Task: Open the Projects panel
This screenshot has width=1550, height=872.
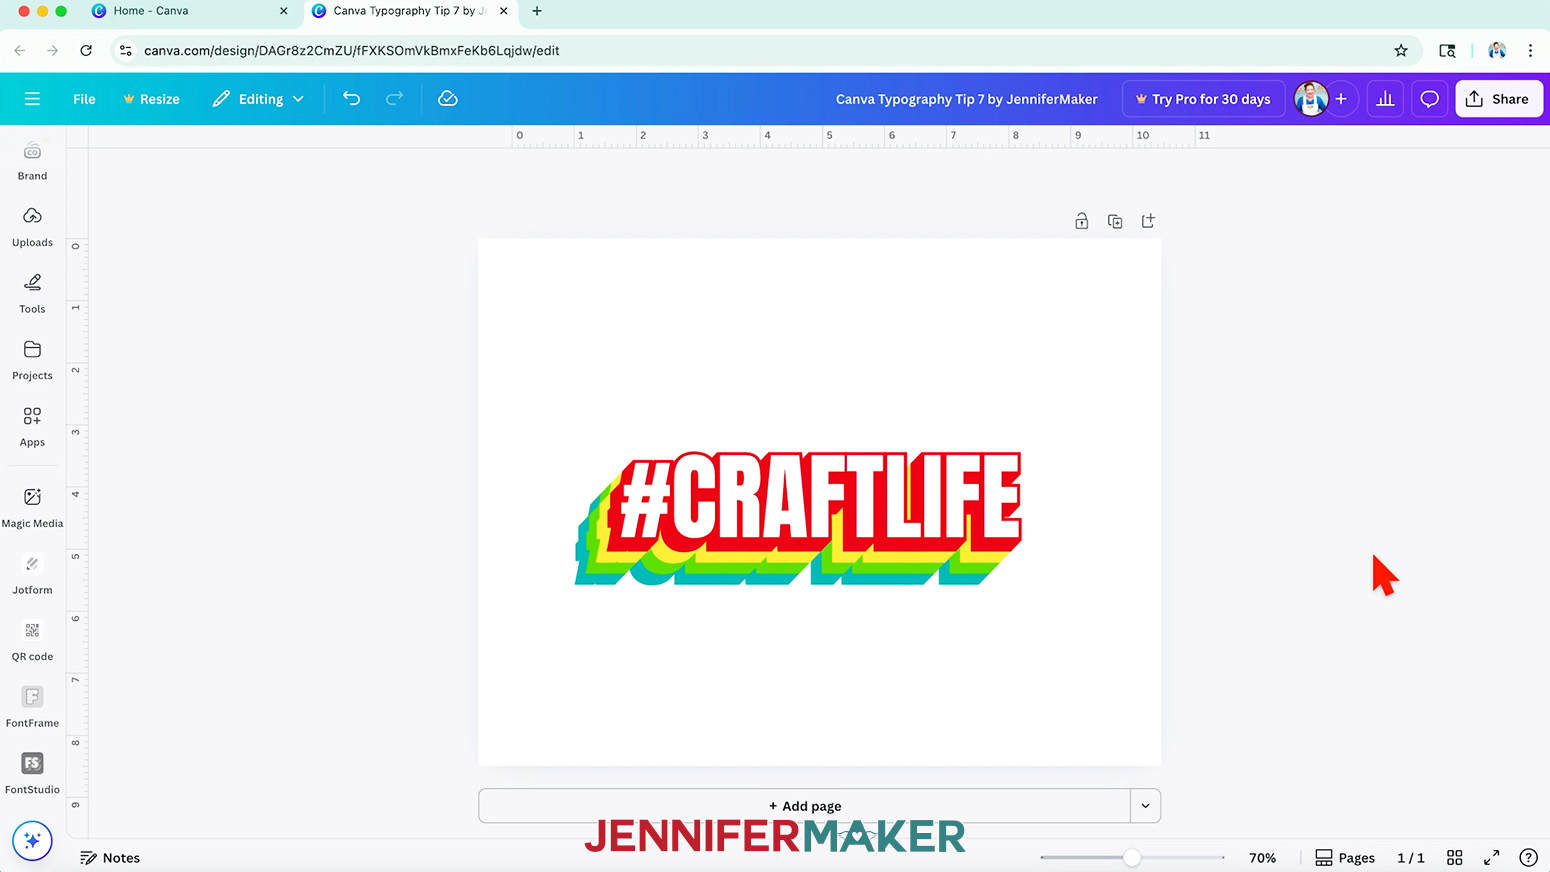Action: (32, 360)
